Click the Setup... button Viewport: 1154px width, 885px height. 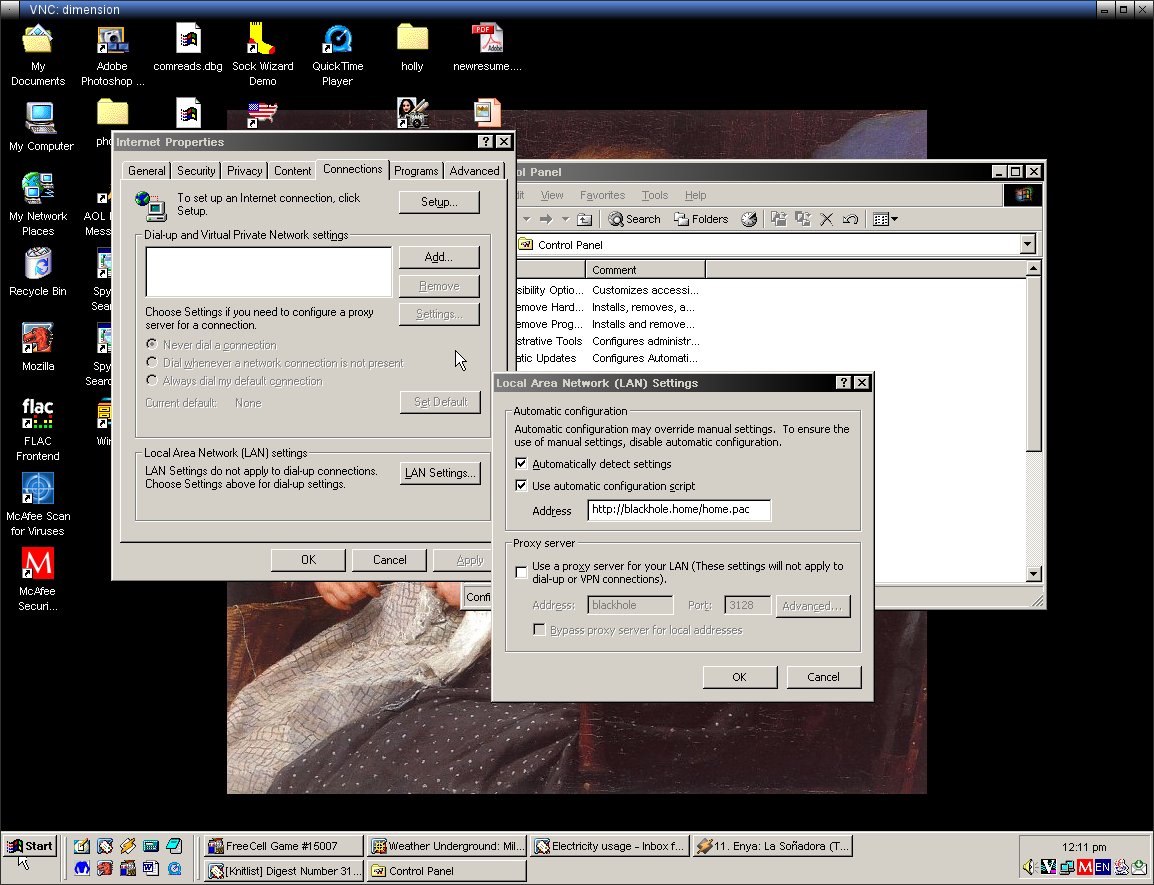tap(439, 202)
